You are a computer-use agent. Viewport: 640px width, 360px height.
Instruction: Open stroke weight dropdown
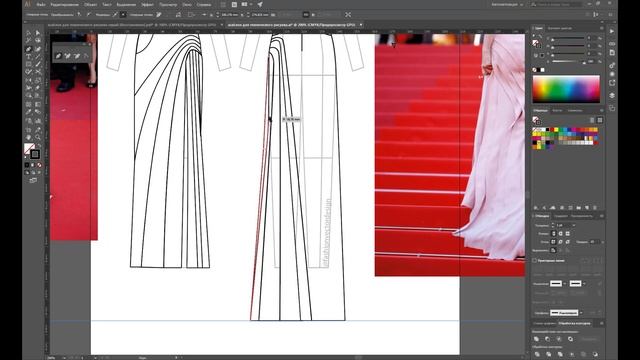pyautogui.click(x=573, y=225)
